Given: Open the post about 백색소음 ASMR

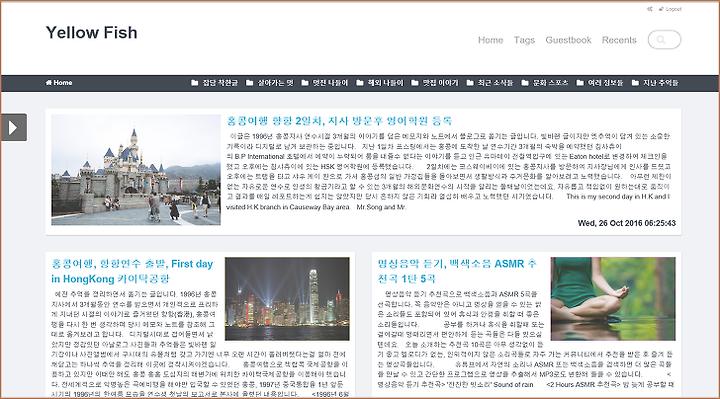Looking at the screenshot, I should [x=457, y=271].
